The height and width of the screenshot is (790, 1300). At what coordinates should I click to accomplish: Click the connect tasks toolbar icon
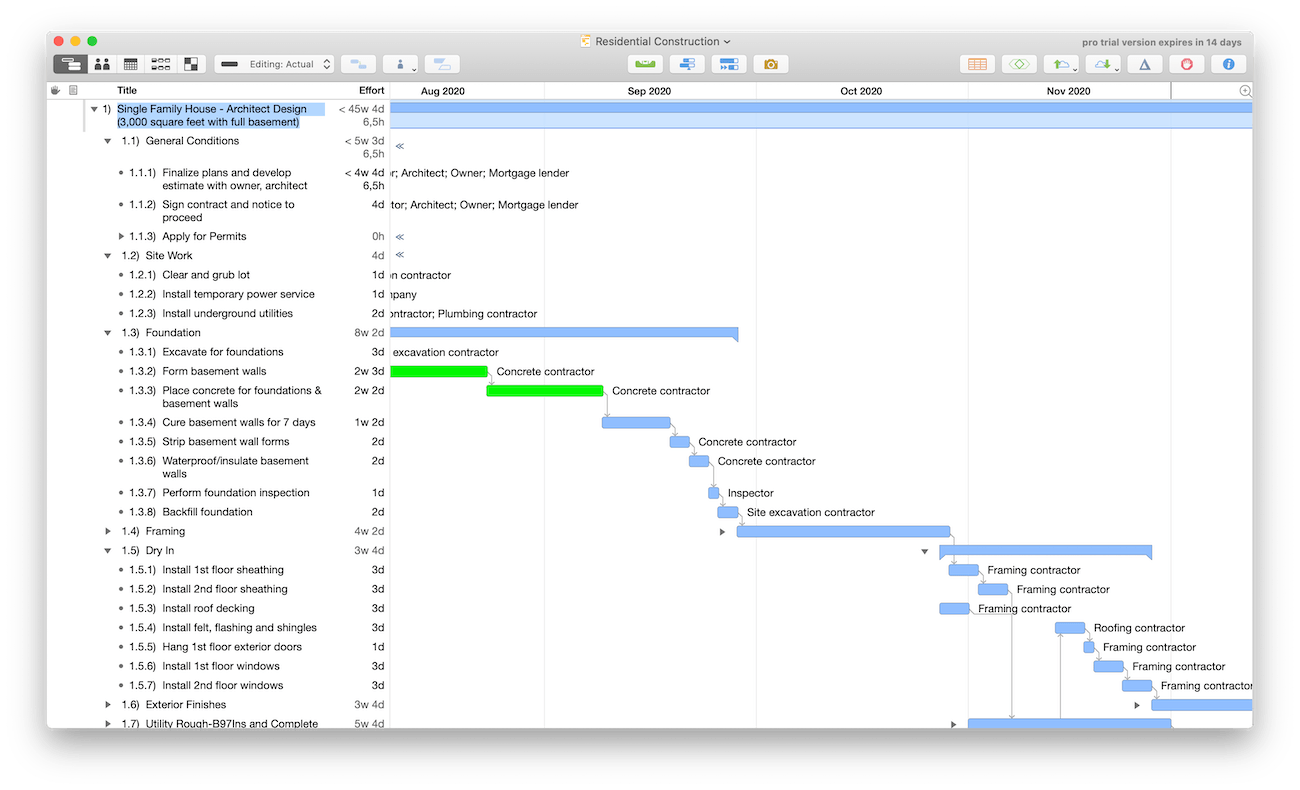tap(358, 64)
